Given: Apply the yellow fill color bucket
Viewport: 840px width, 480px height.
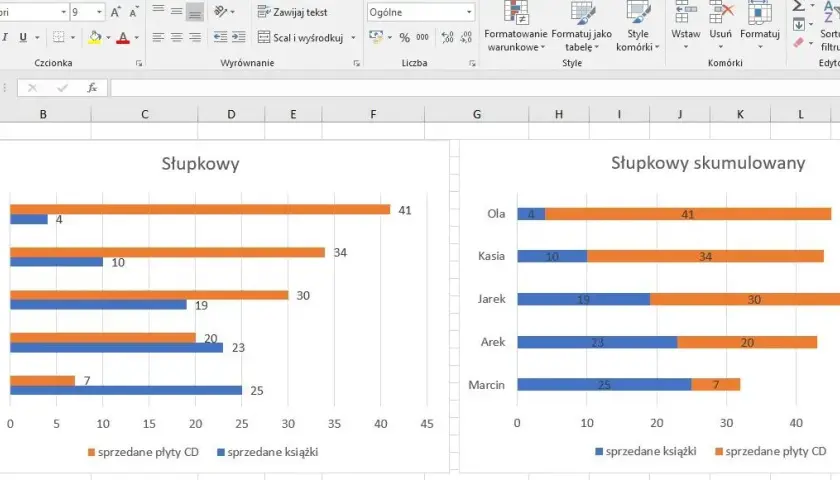Looking at the screenshot, I should pos(95,37).
